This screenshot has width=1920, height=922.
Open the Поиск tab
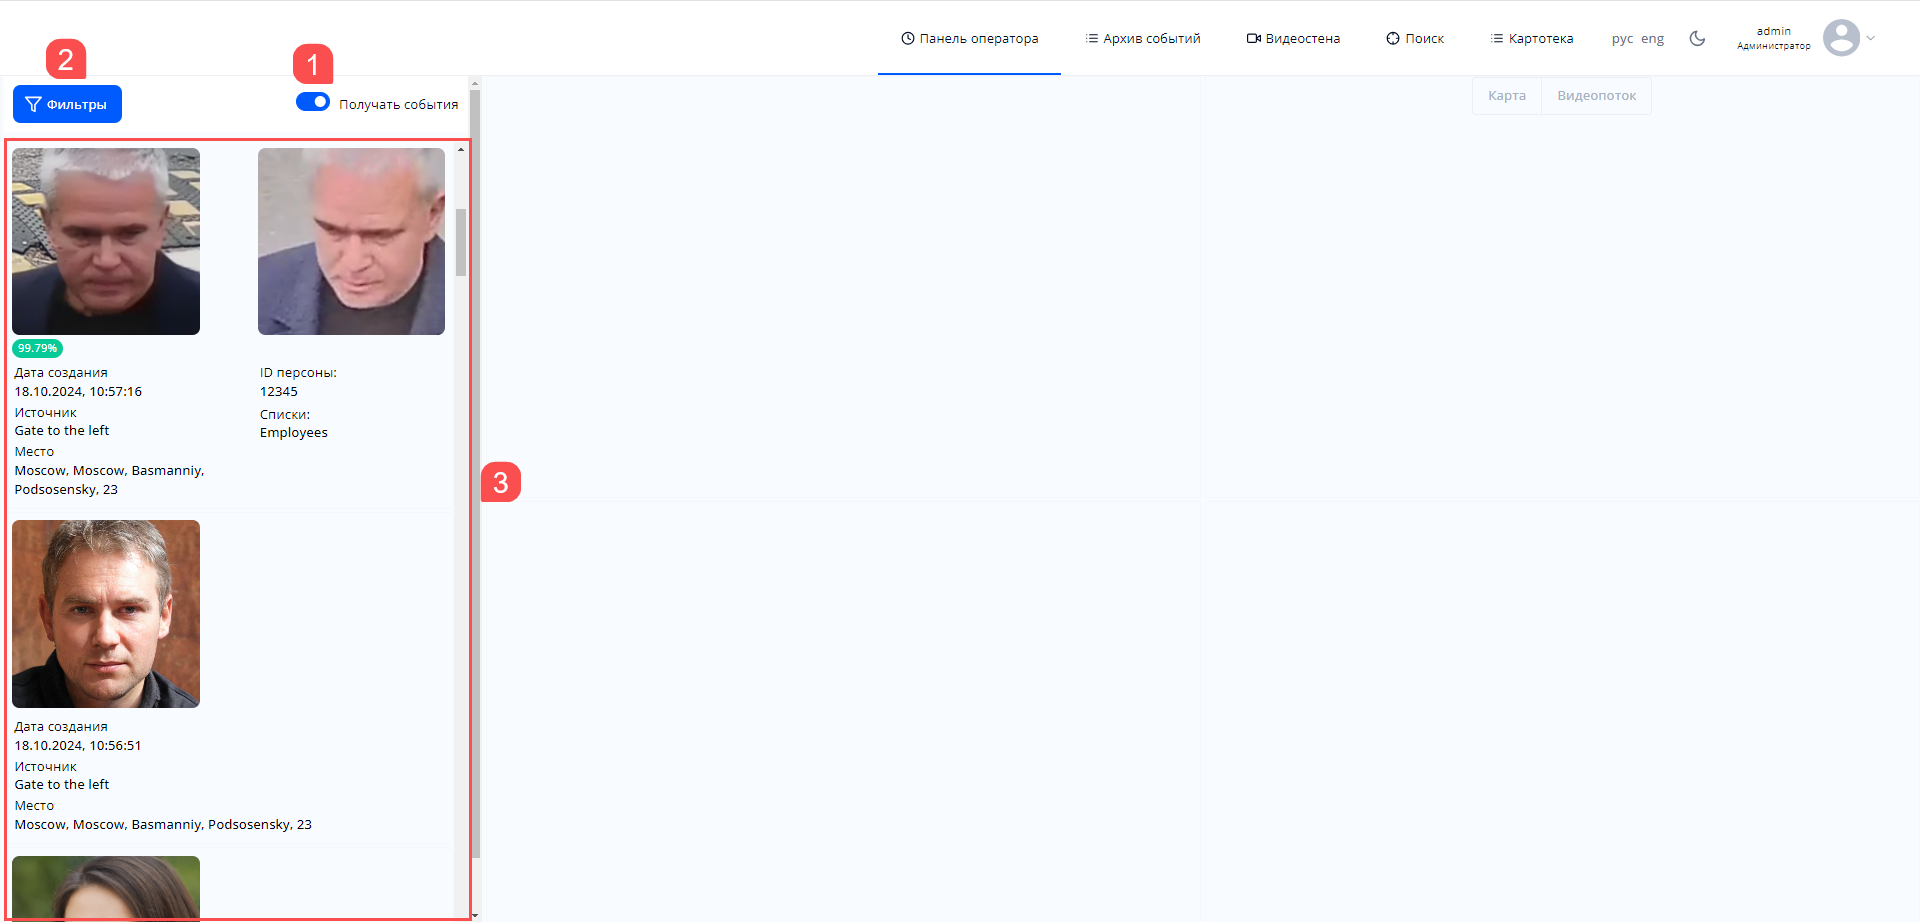[x=1415, y=39]
